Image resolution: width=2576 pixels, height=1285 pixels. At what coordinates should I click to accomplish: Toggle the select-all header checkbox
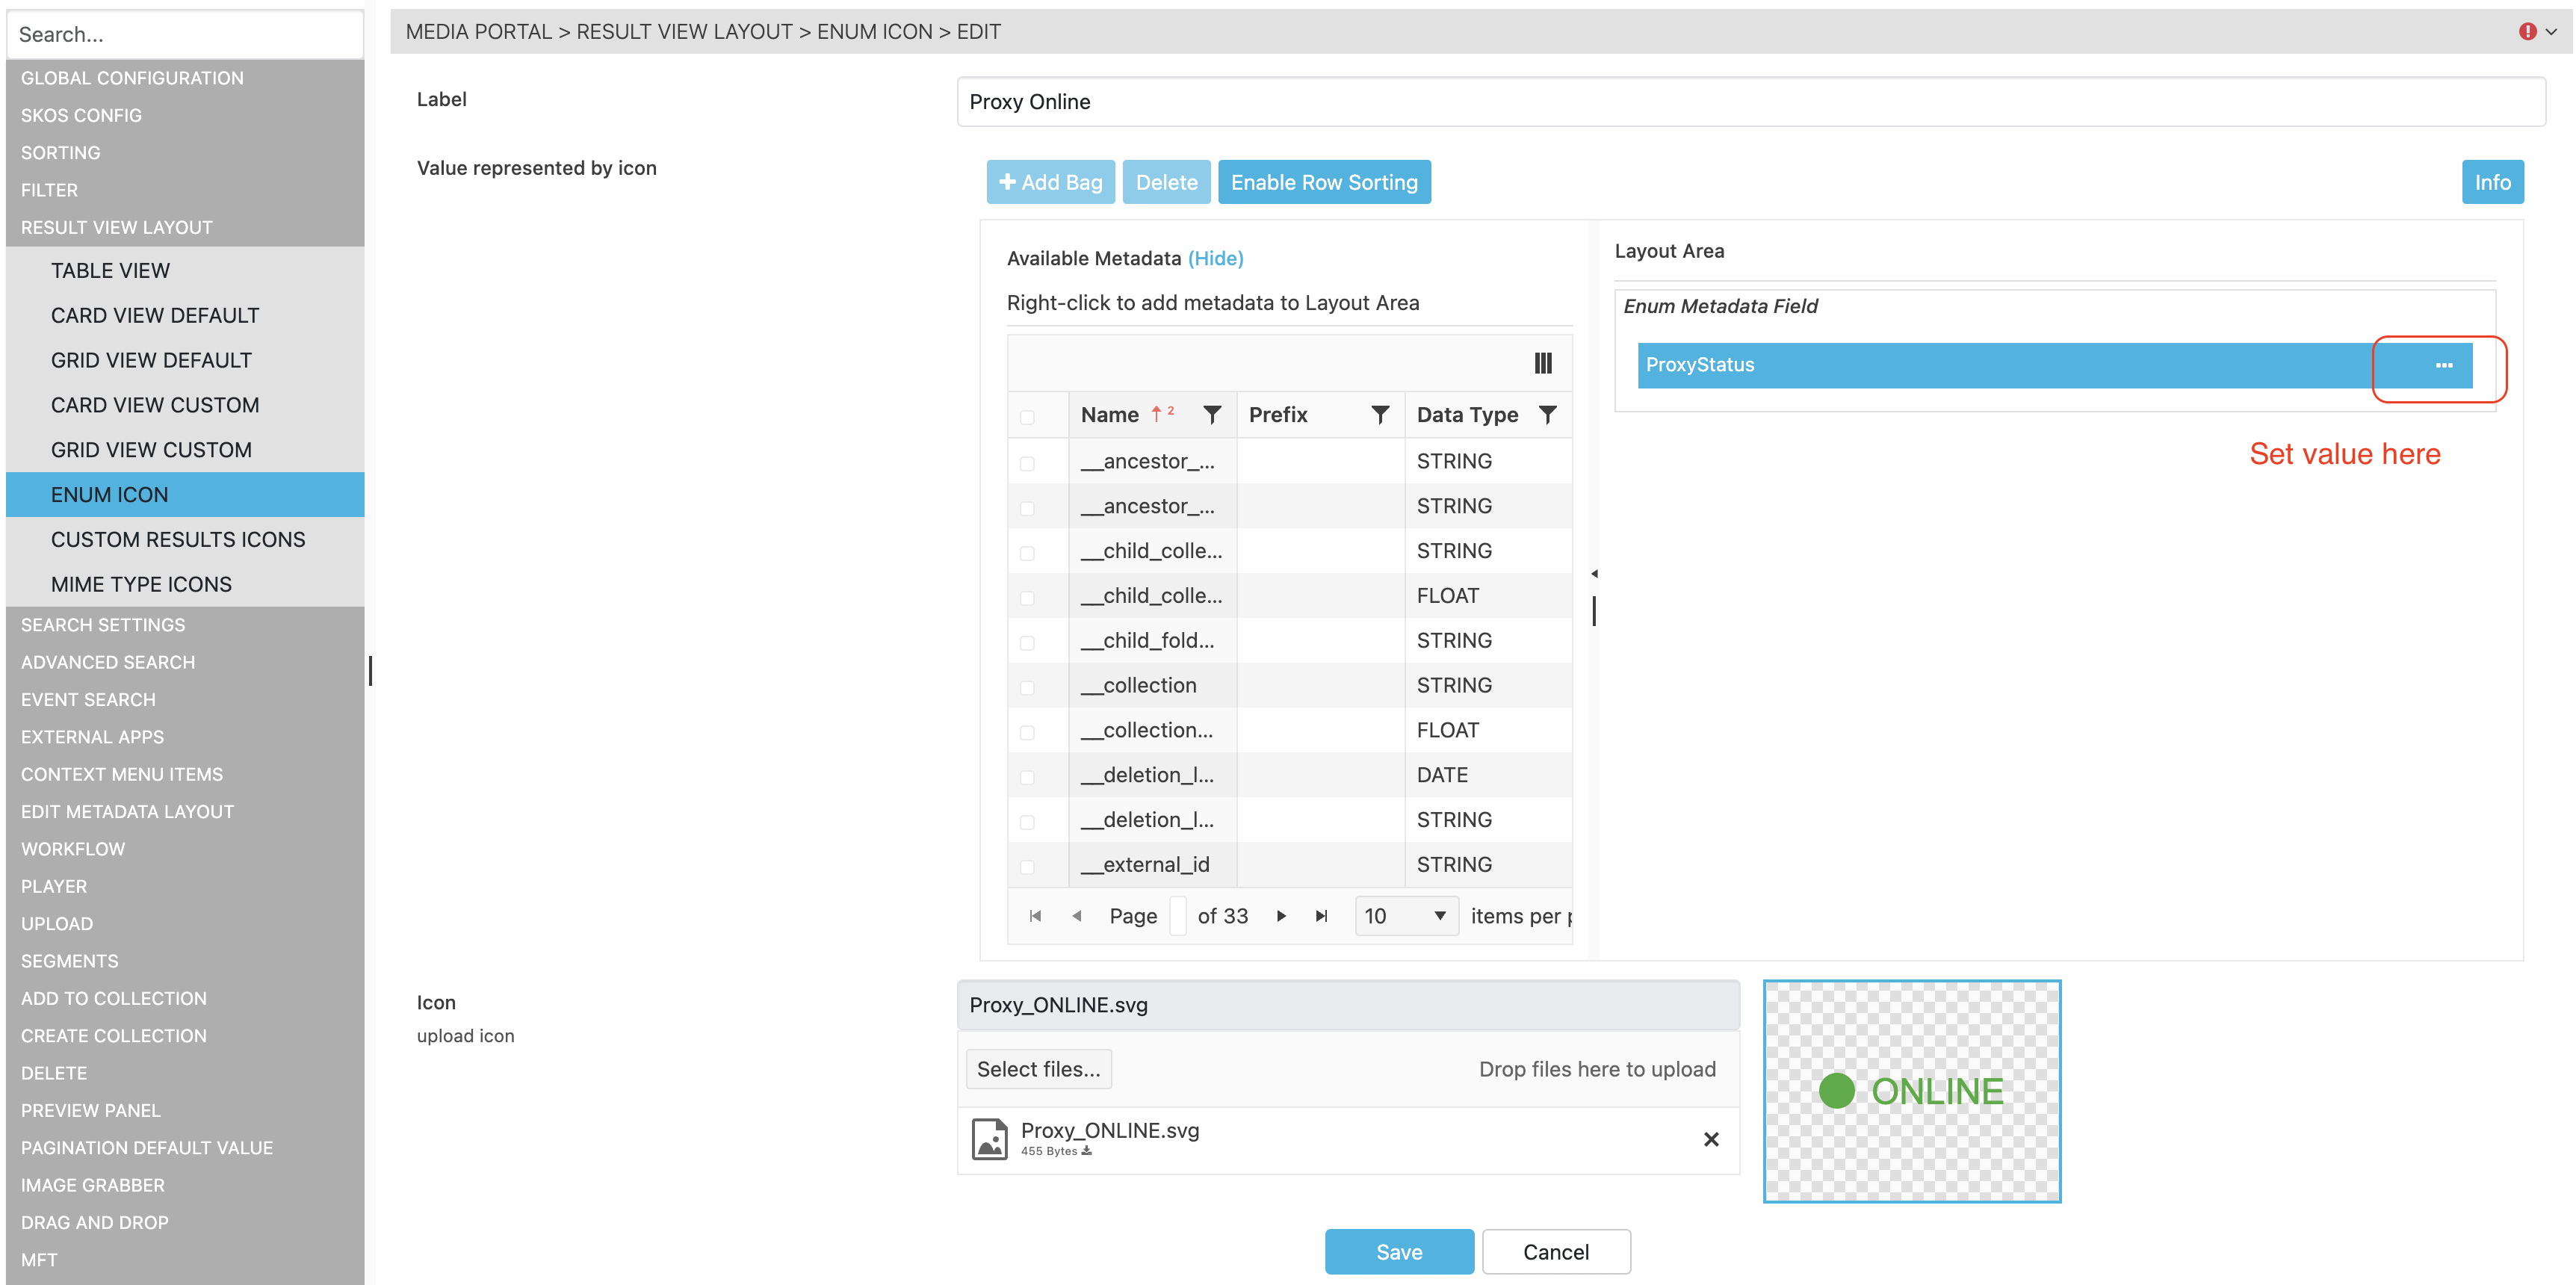(1027, 416)
